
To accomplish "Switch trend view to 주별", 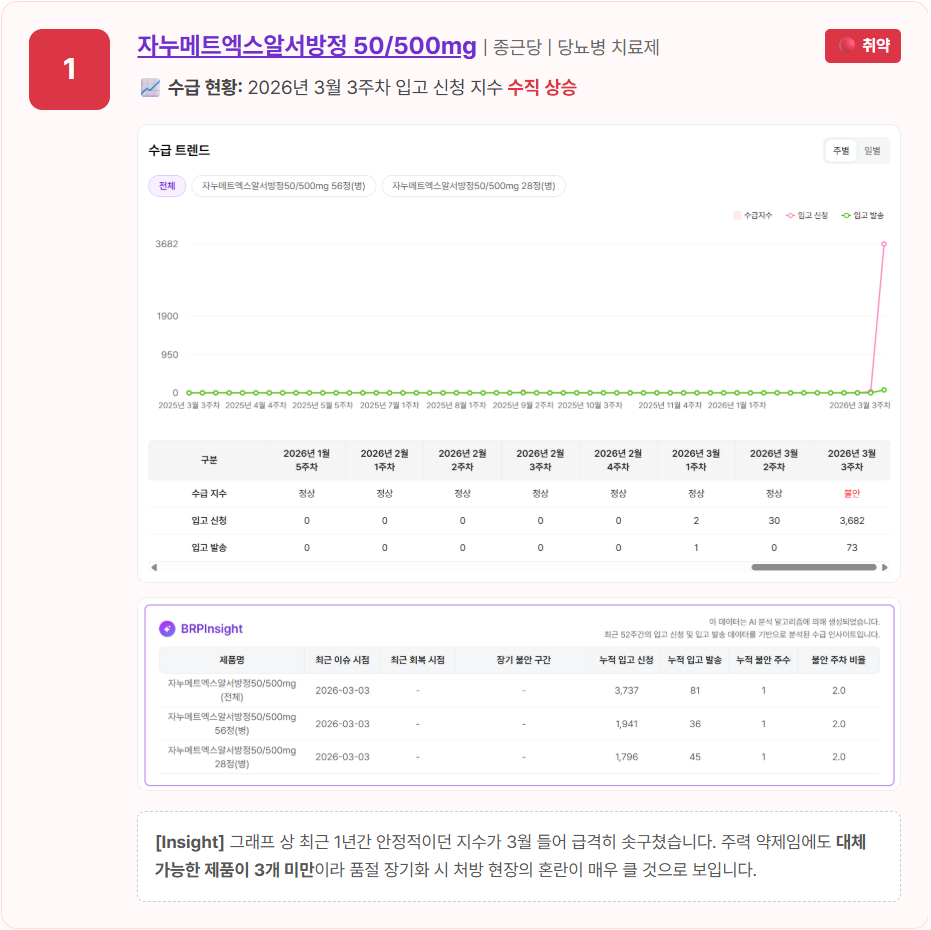I will click(839, 151).
